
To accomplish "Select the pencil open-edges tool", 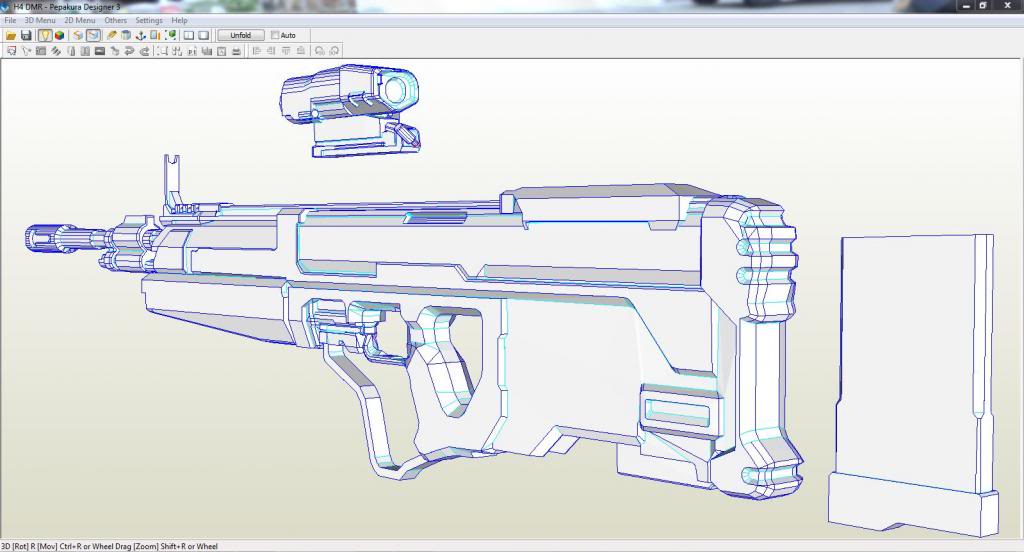I will click(111, 35).
